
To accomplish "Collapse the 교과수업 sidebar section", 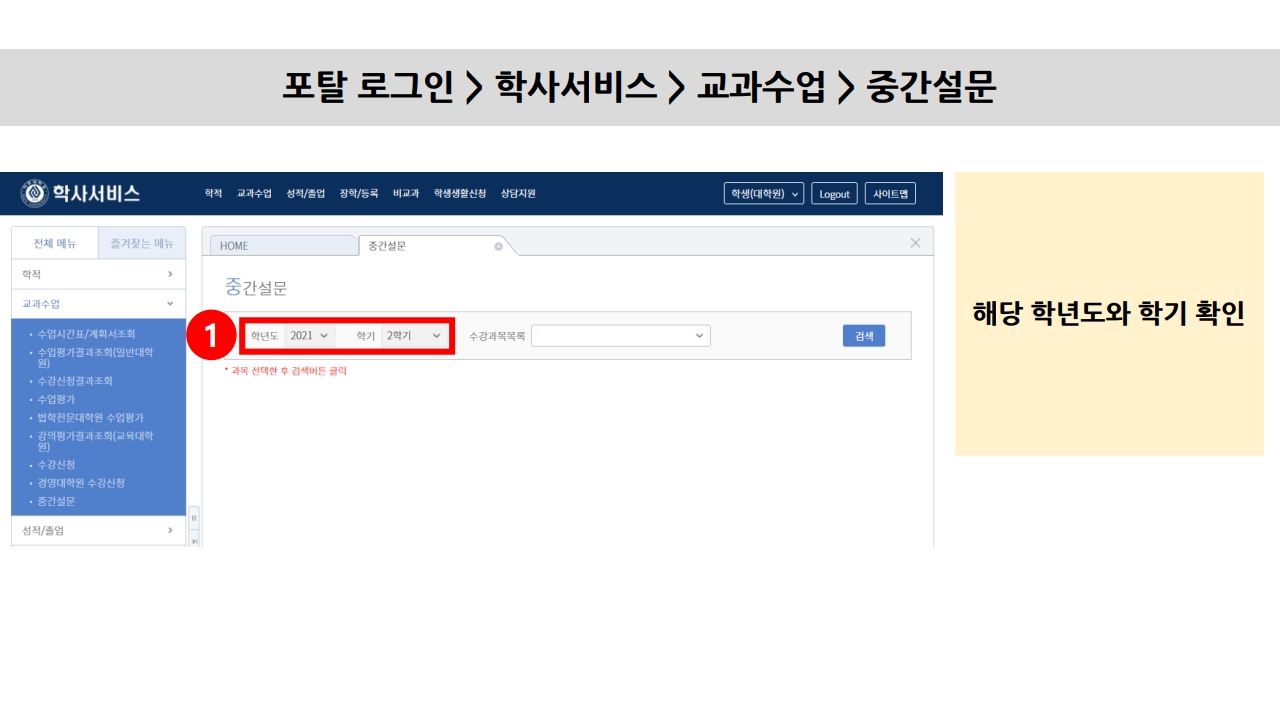I will 98,304.
